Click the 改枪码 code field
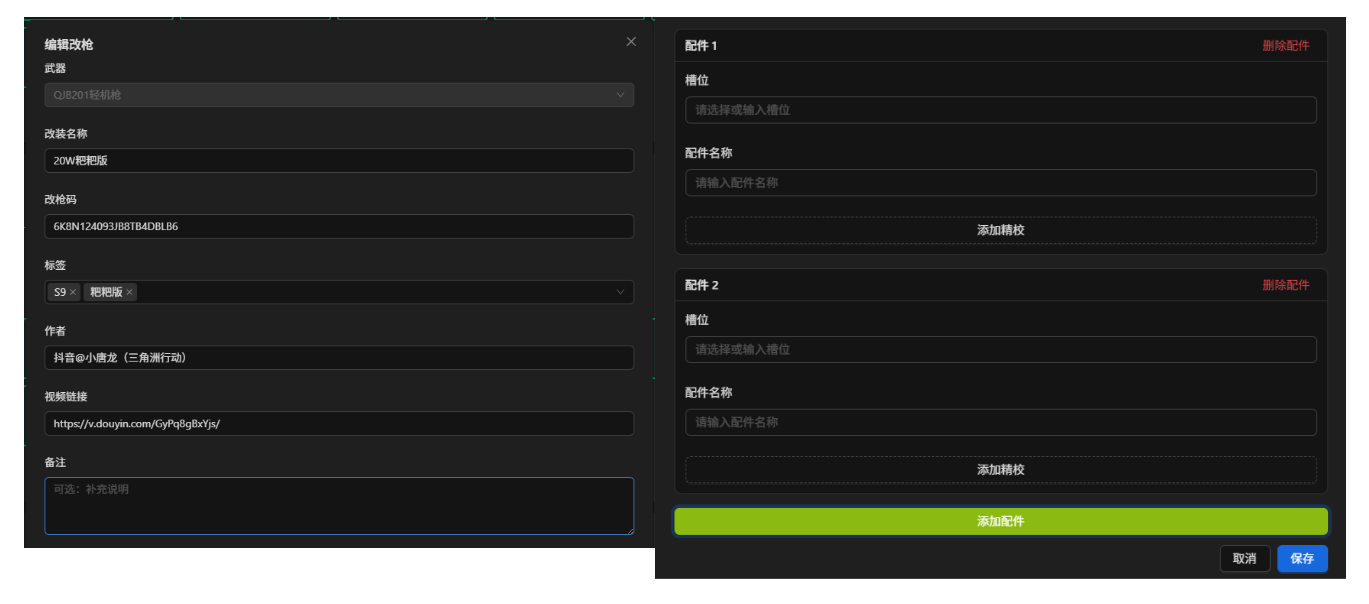Viewport: 1369px width, 604px height. [x=339, y=226]
